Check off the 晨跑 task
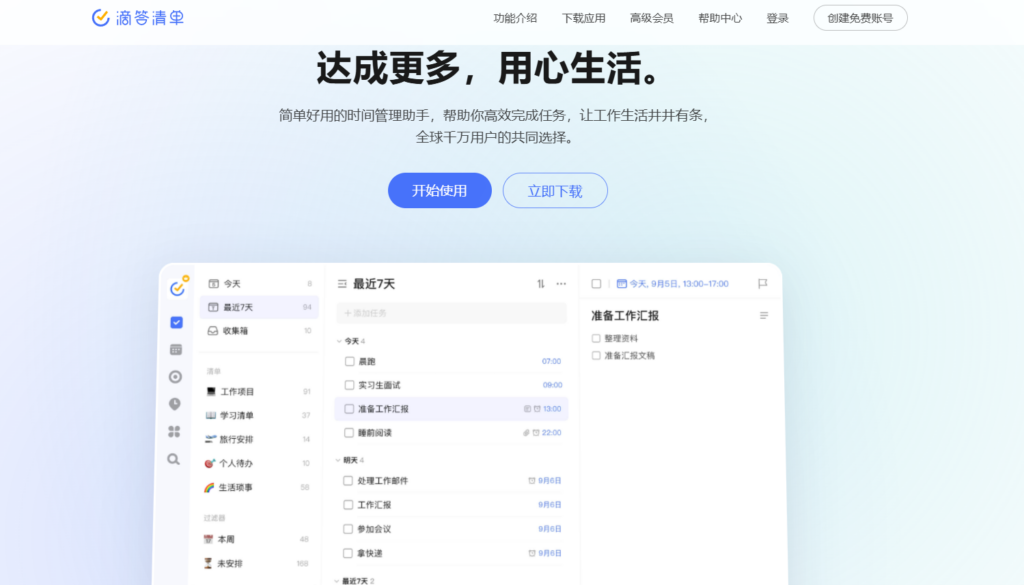 coord(348,361)
